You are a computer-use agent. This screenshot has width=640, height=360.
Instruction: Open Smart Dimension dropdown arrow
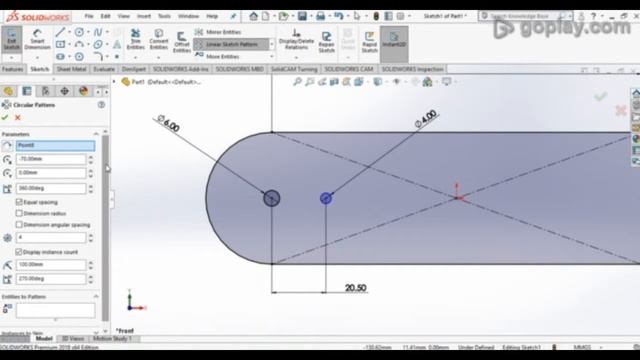[37, 57]
